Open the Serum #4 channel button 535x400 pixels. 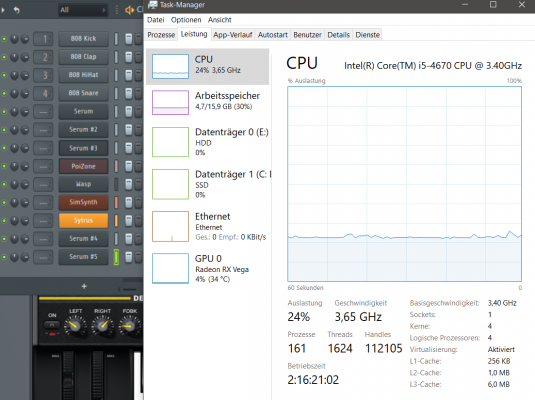[x=83, y=239]
